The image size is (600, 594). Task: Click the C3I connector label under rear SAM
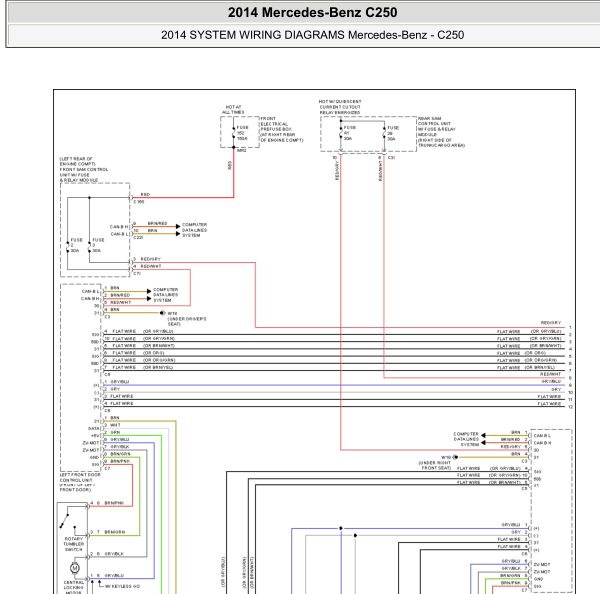point(391,158)
